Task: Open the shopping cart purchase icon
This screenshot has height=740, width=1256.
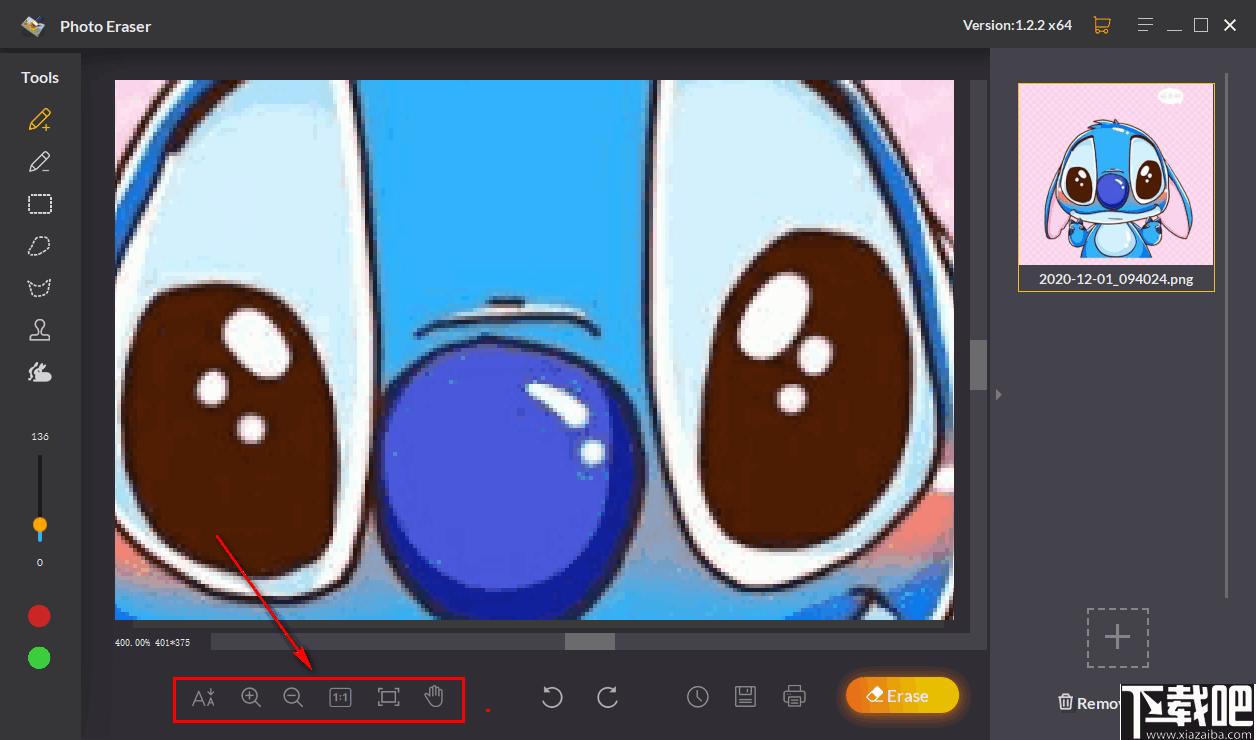Action: 1102,25
